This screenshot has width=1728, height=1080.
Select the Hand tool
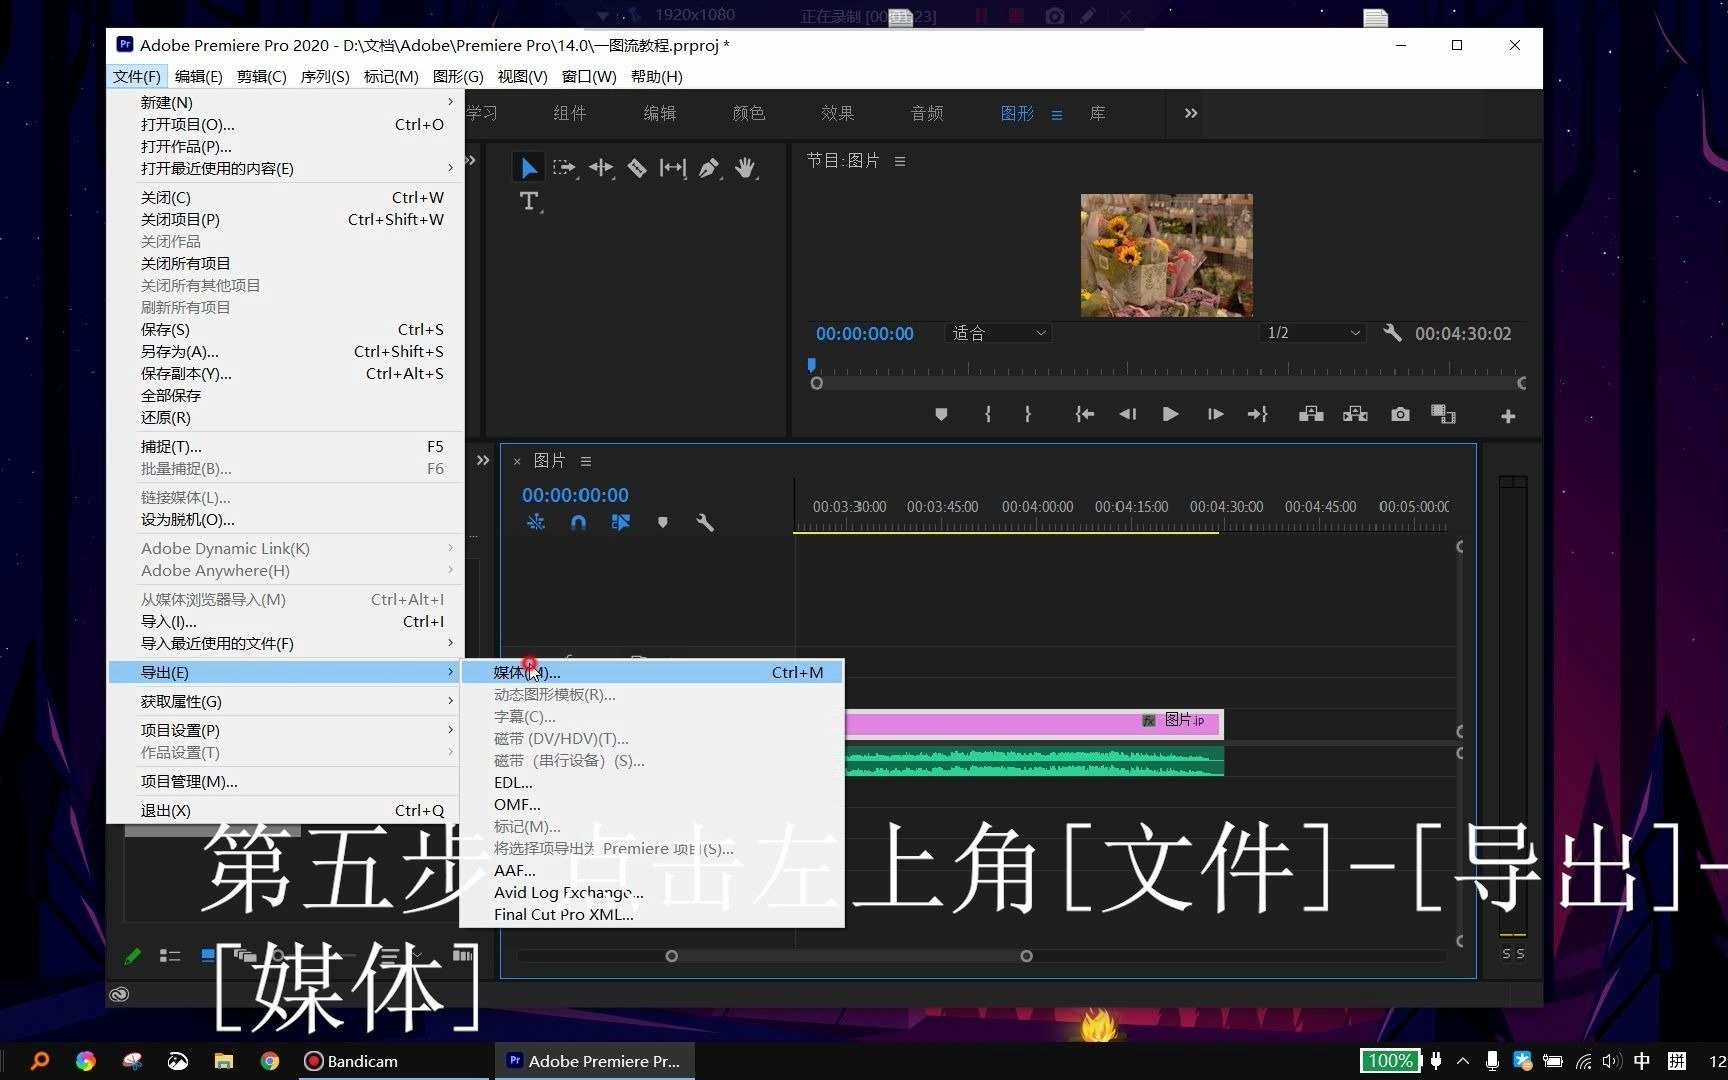tap(745, 168)
